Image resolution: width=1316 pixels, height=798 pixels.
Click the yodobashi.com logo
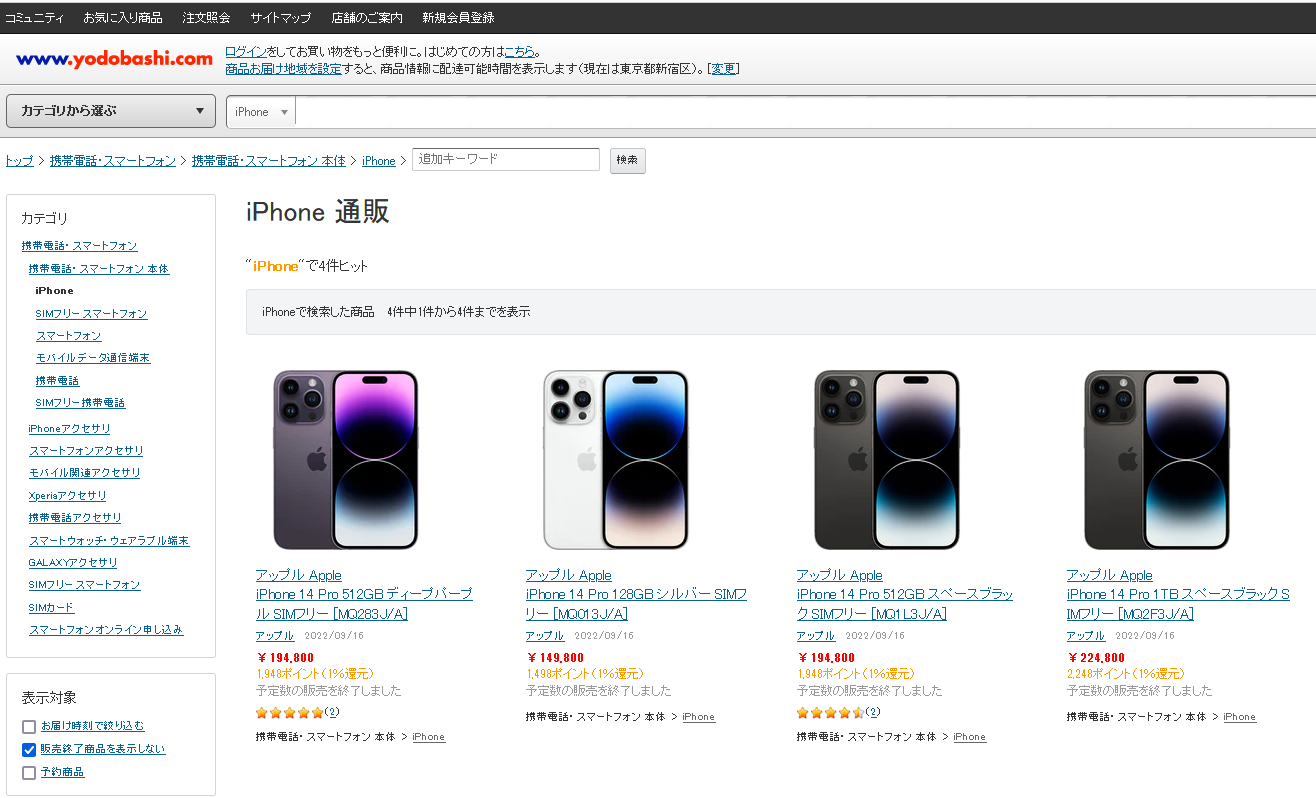114,59
